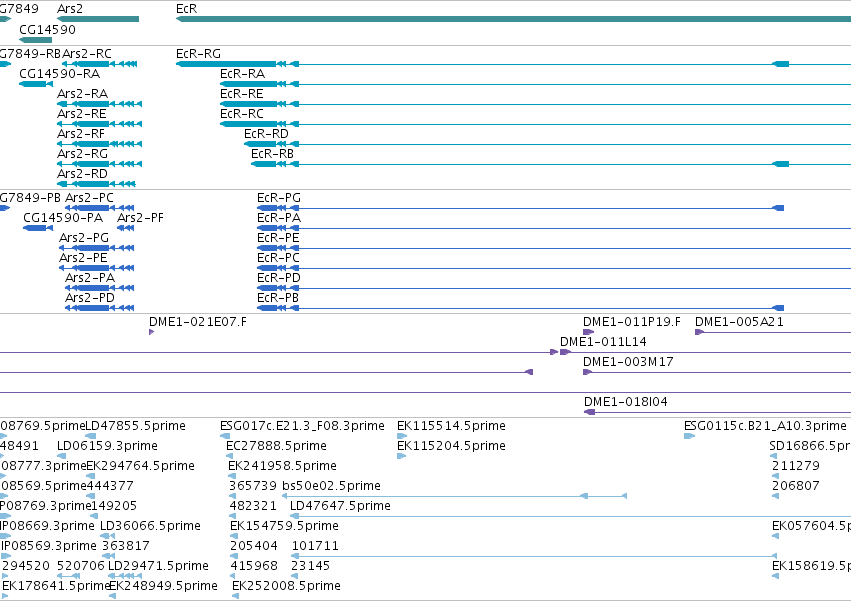Select EST ESG017c.E21.3_F08.3prime label
This screenshot has width=851, height=601.
coord(302,426)
